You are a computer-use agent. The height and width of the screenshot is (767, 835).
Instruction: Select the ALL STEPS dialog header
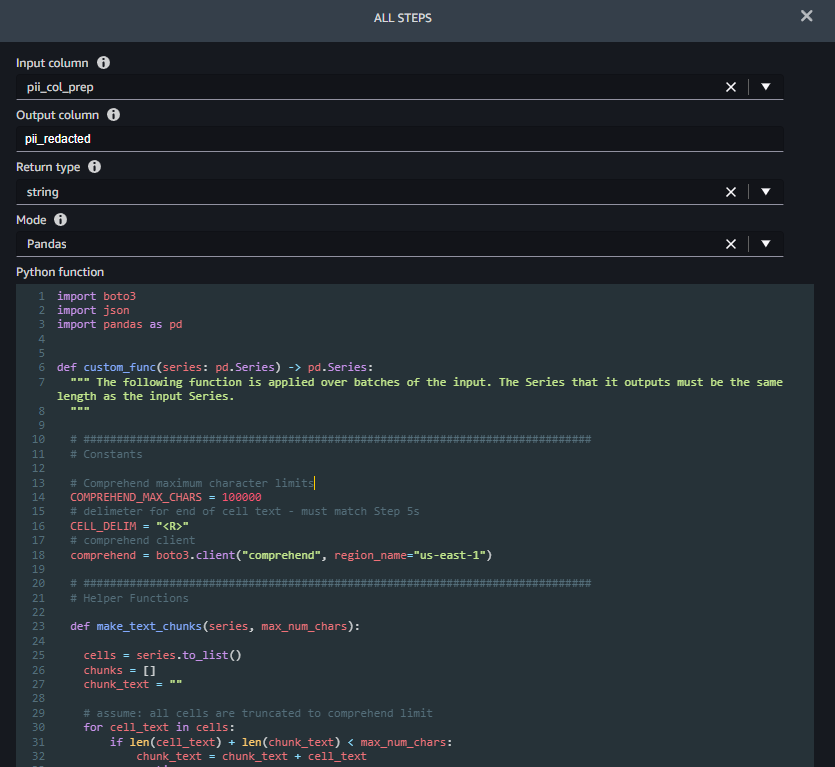(402, 17)
